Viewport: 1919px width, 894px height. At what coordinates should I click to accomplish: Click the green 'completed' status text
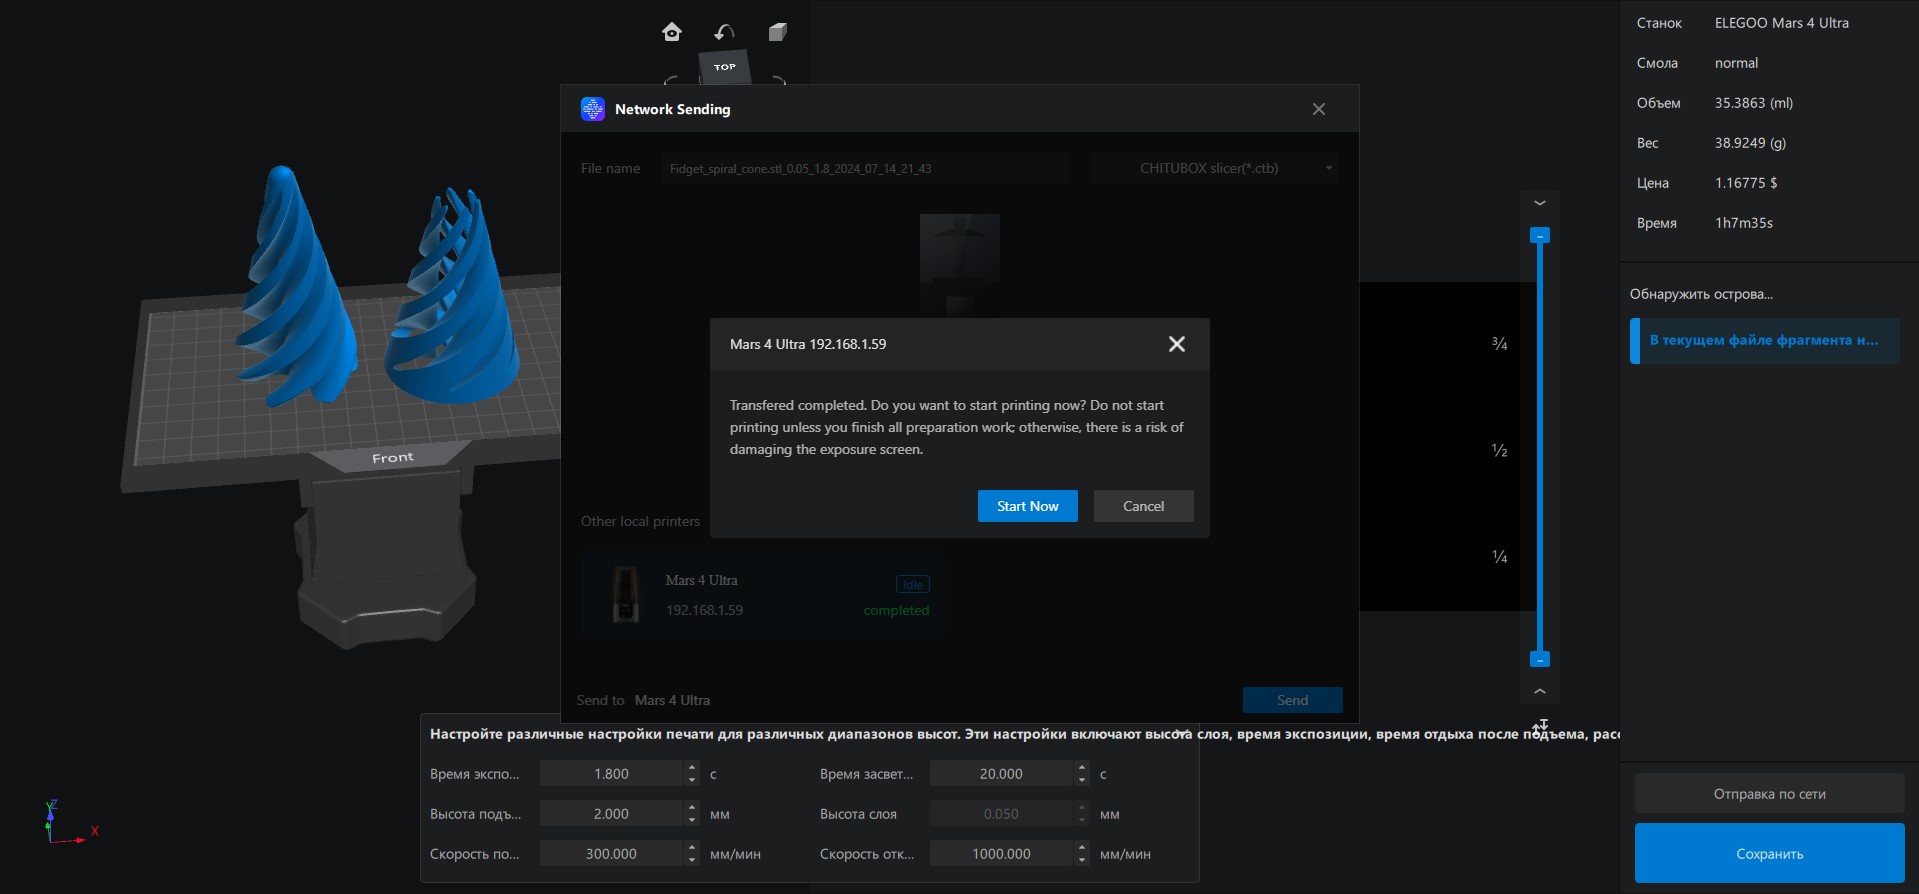click(896, 610)
